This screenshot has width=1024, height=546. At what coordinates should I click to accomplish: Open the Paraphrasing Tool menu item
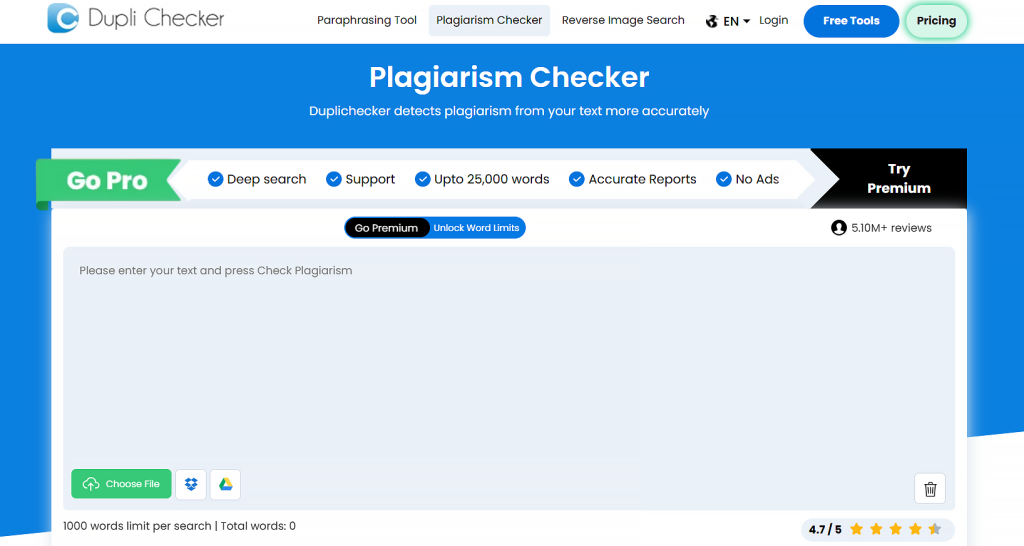point(366,20)
